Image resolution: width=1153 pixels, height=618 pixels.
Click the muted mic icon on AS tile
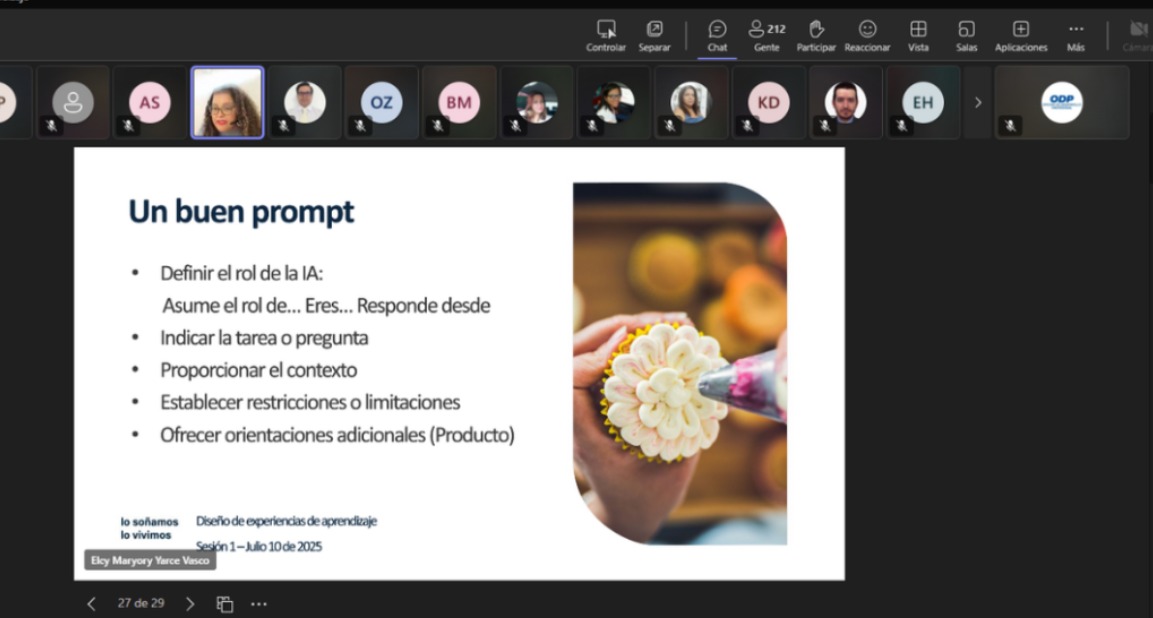[128, 126]
